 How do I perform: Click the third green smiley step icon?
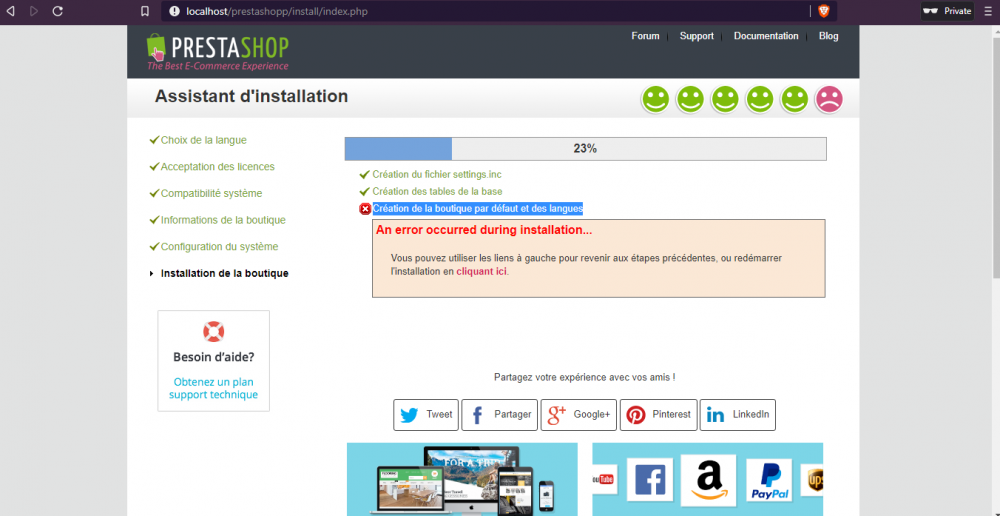point(724,99)
